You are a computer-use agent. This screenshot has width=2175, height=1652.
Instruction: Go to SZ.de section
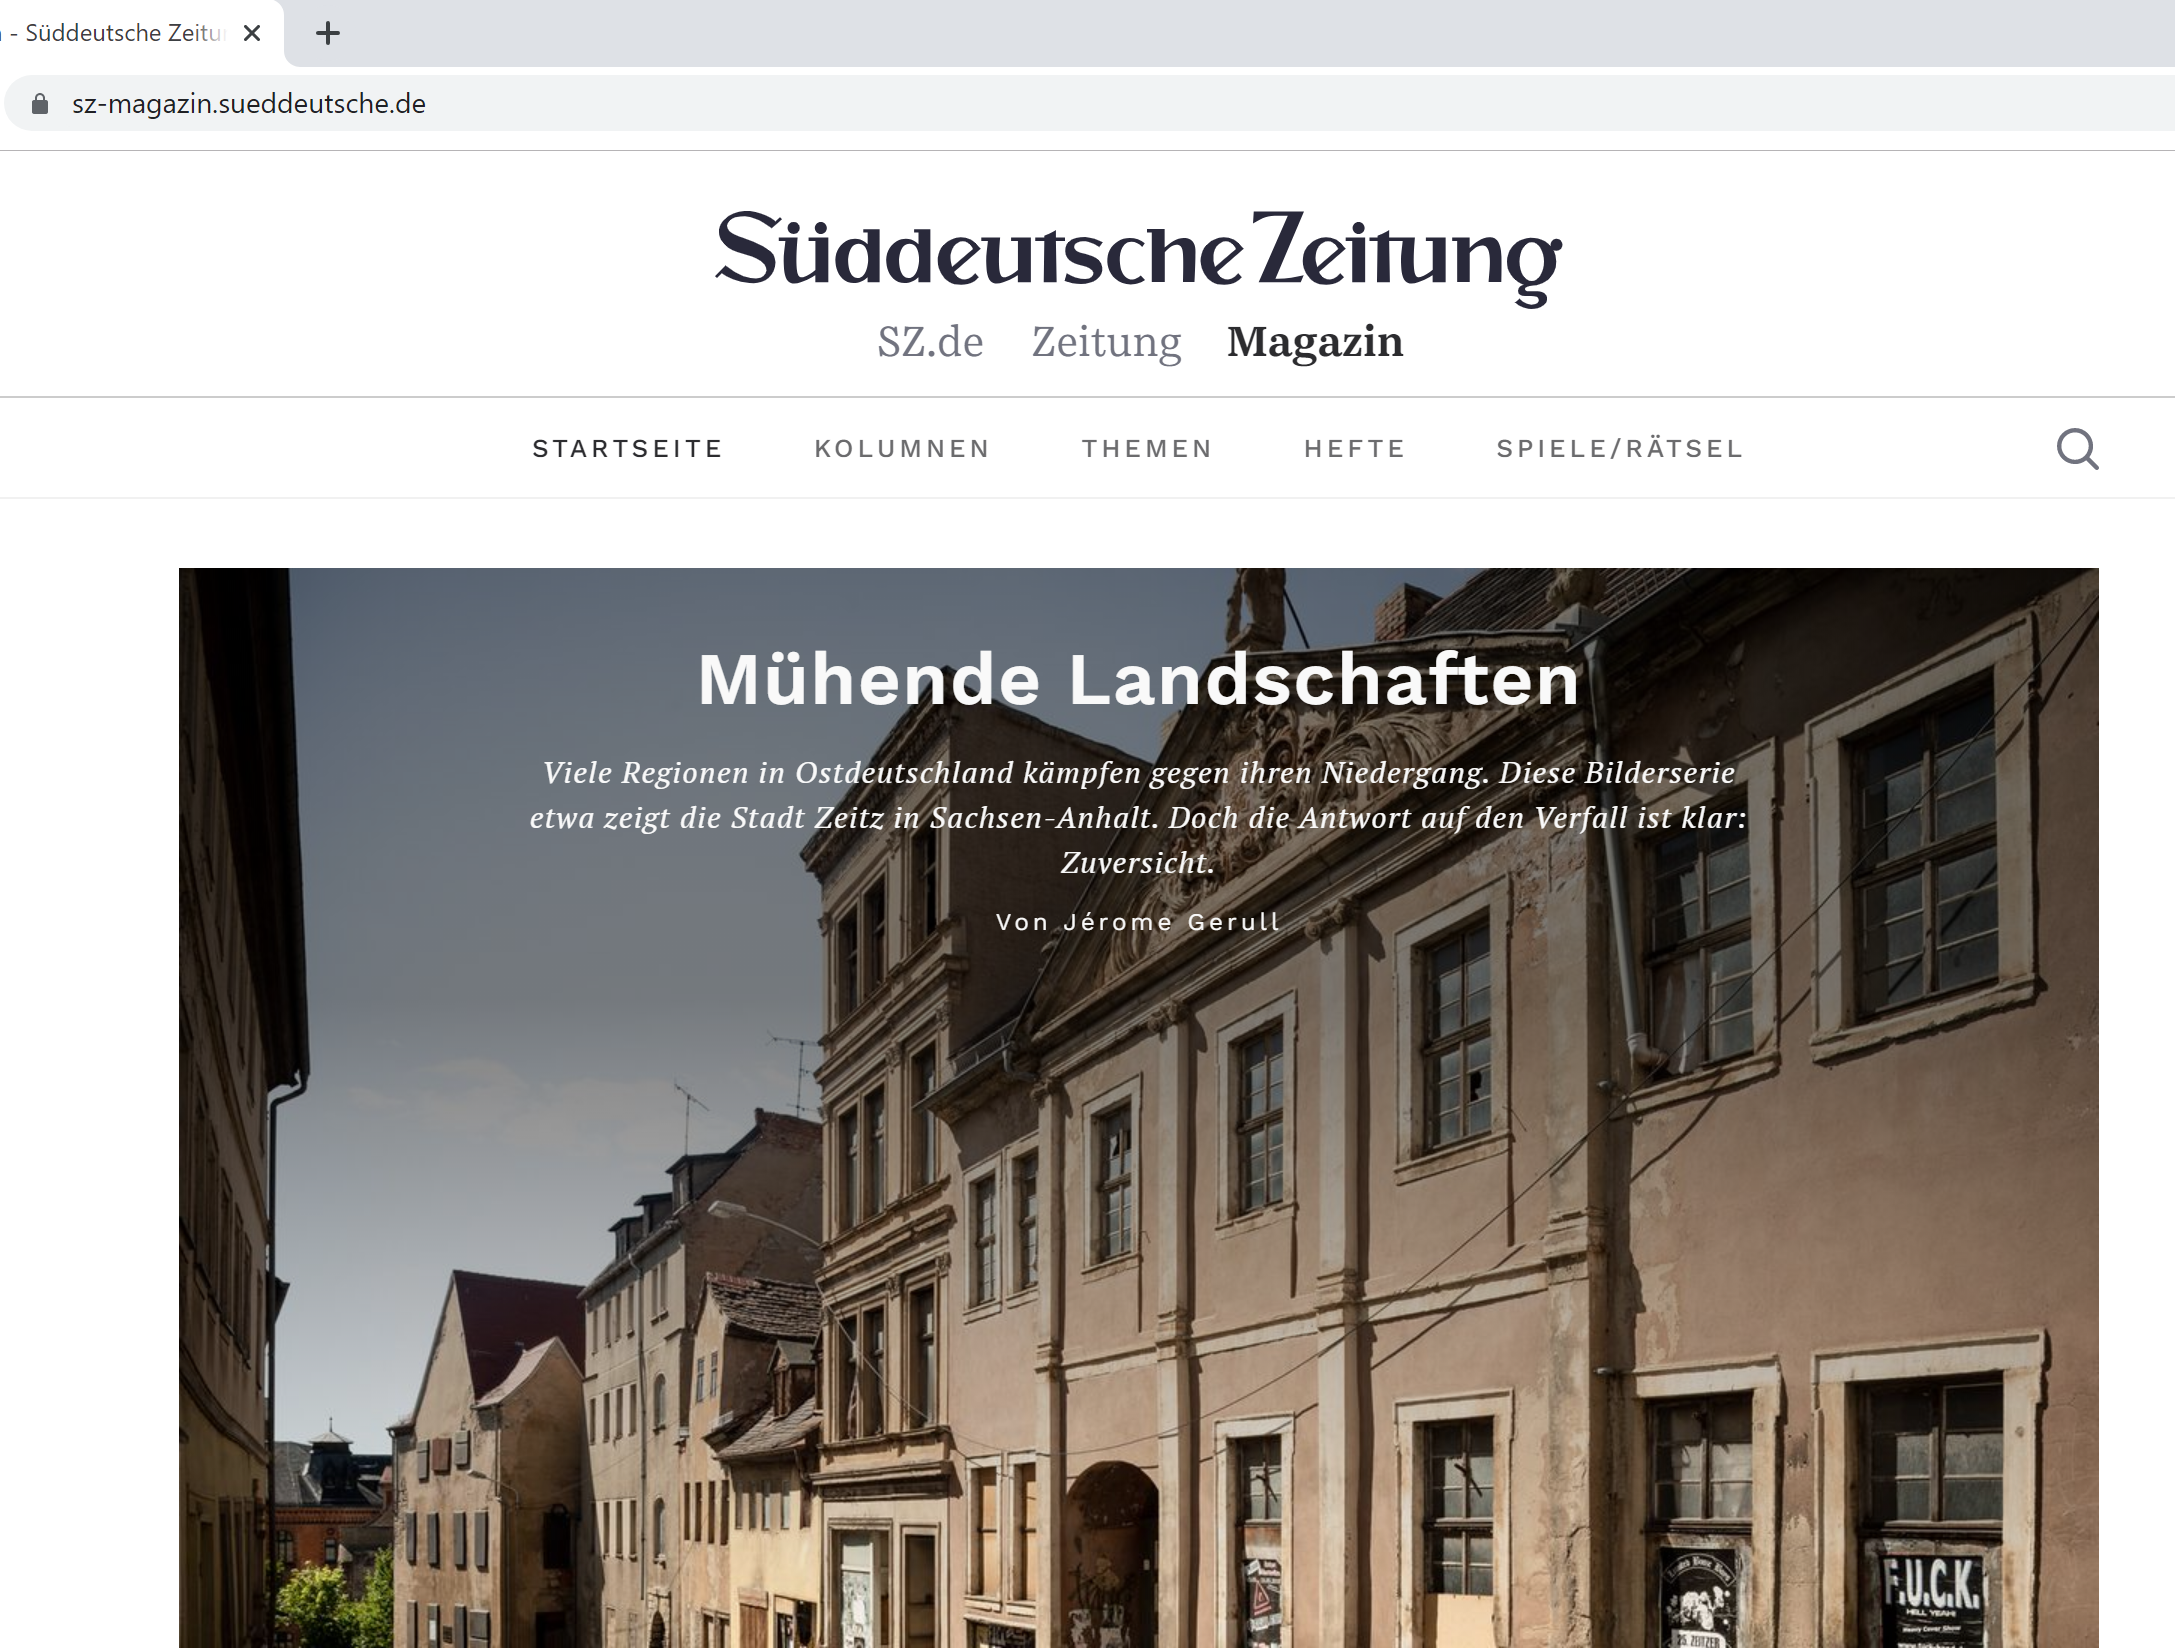tap(930, 342)
